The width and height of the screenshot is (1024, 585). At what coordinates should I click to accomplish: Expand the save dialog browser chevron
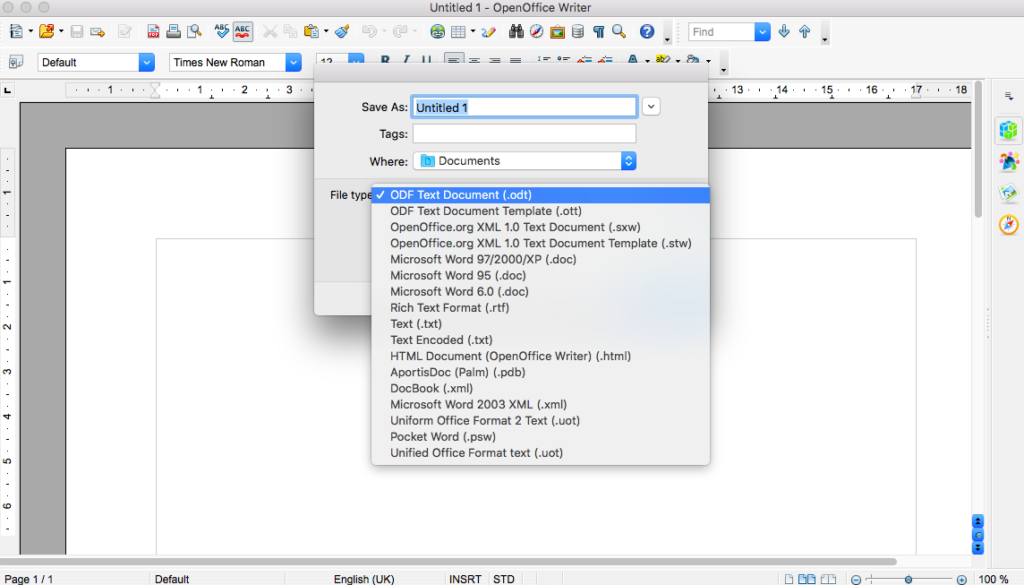click(x=652, y=107)
